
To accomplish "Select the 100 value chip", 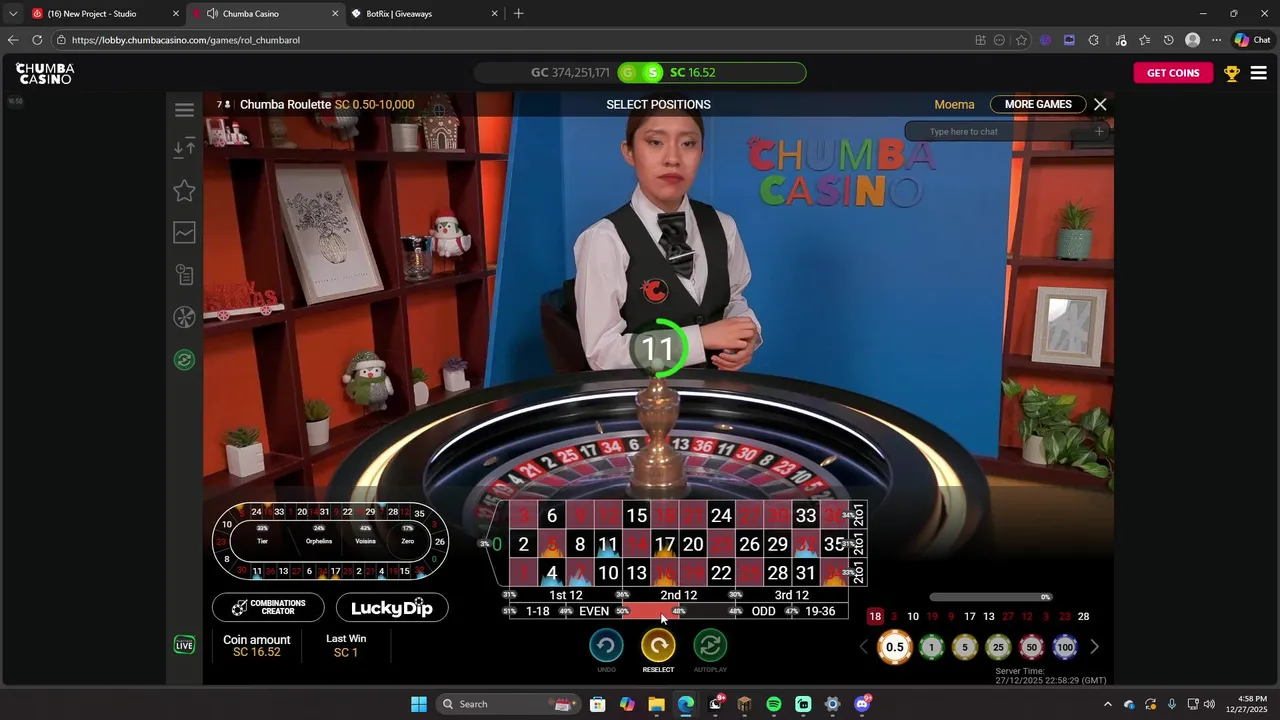I will click(x=1065, y=647).
